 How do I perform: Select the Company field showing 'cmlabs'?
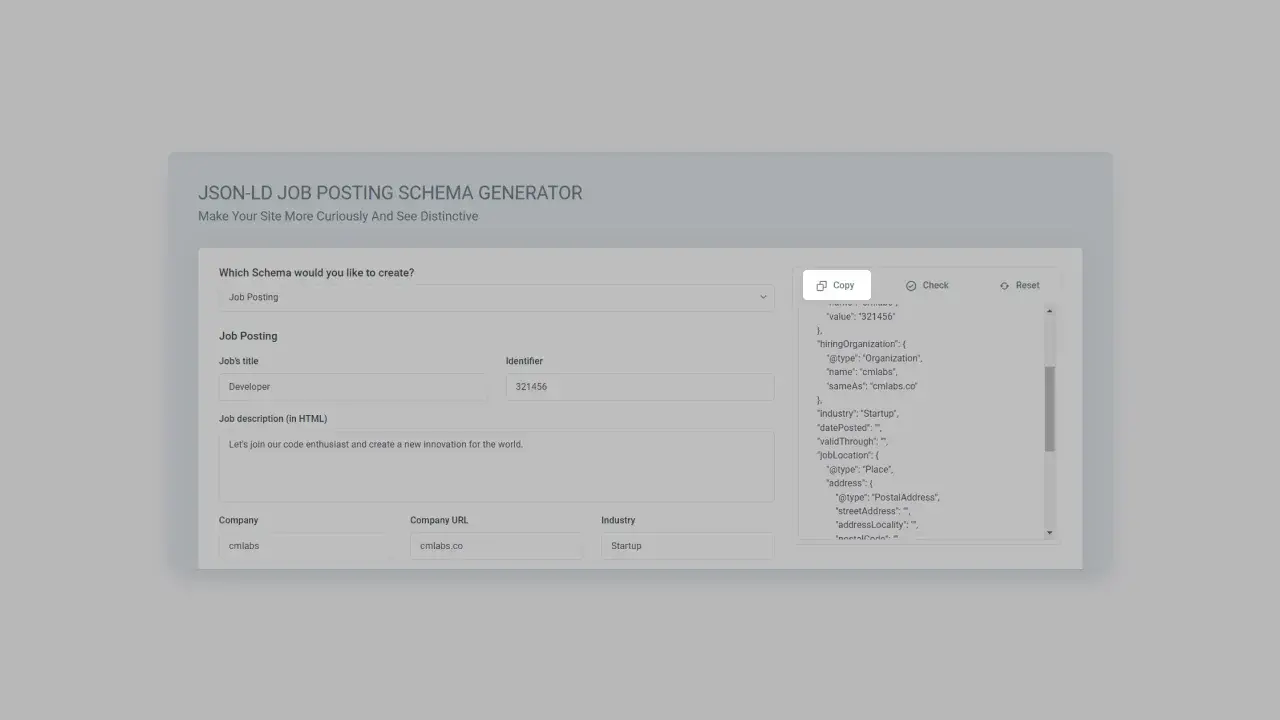click(302, 545)
